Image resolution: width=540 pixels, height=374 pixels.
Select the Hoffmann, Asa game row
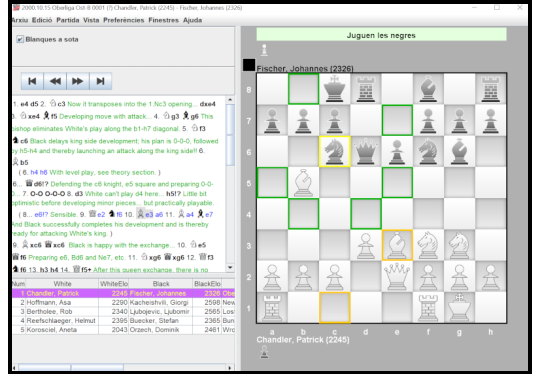[123, 302]
